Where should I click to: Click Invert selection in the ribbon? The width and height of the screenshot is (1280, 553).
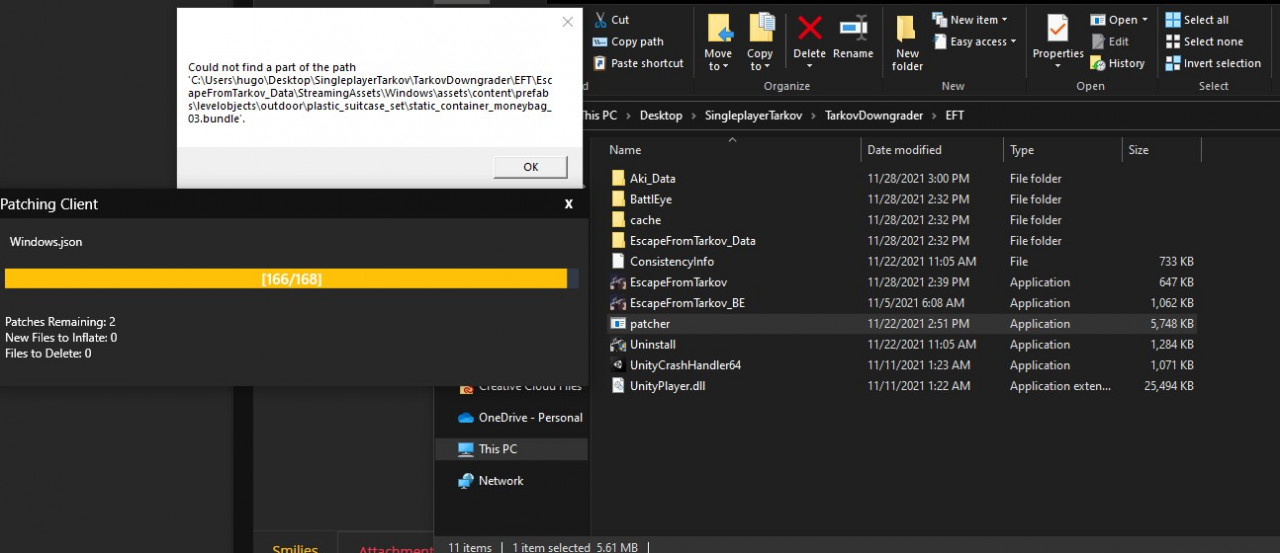(1213, 63)
